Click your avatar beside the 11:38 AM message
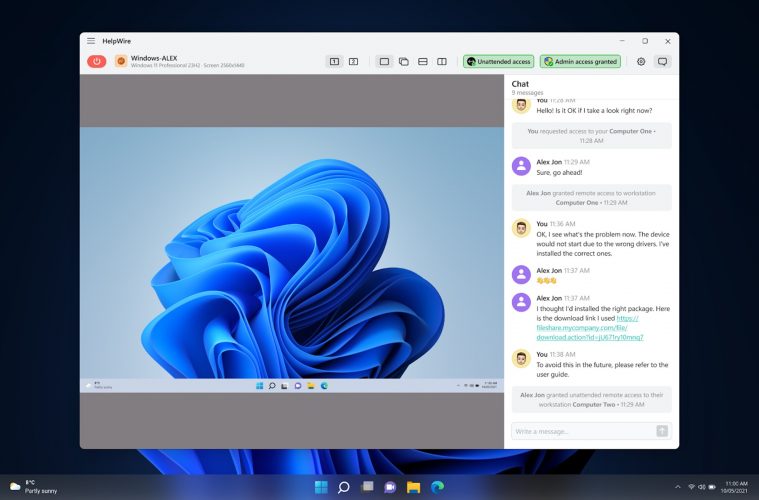 [521, 359]
